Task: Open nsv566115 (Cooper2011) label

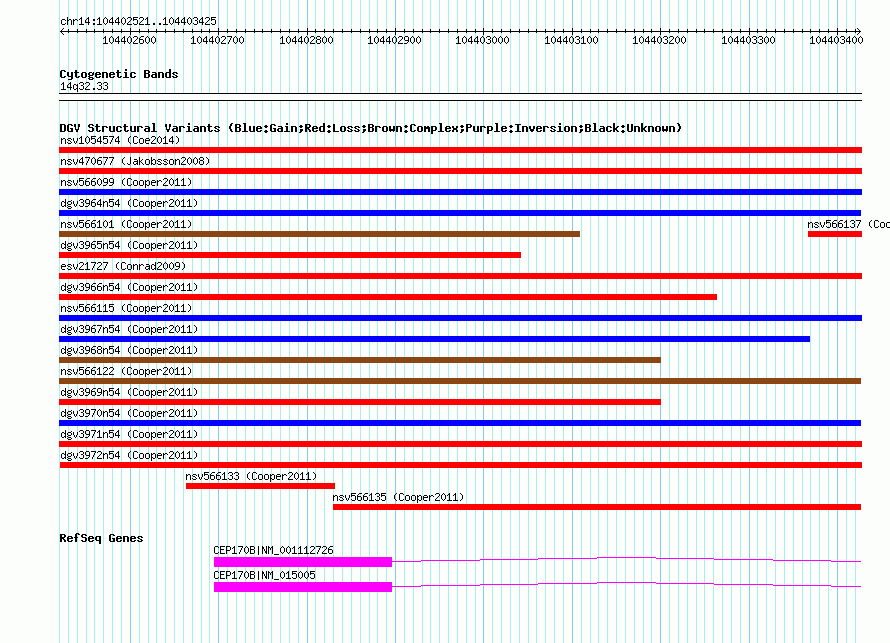Action: (126, 308)
